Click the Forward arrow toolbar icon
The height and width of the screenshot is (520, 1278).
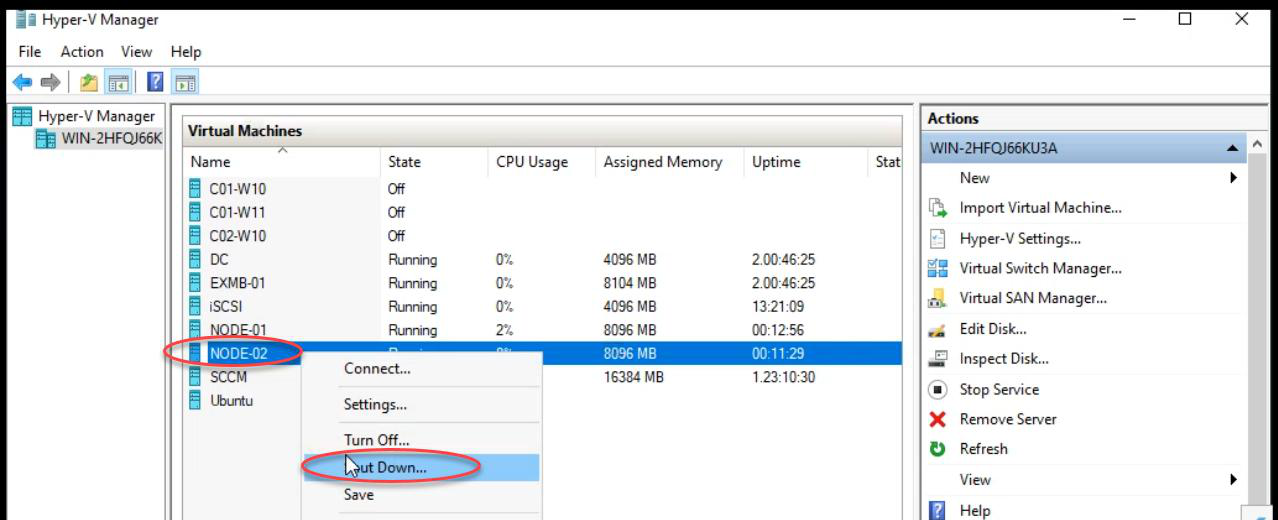[x=50, y=82]
